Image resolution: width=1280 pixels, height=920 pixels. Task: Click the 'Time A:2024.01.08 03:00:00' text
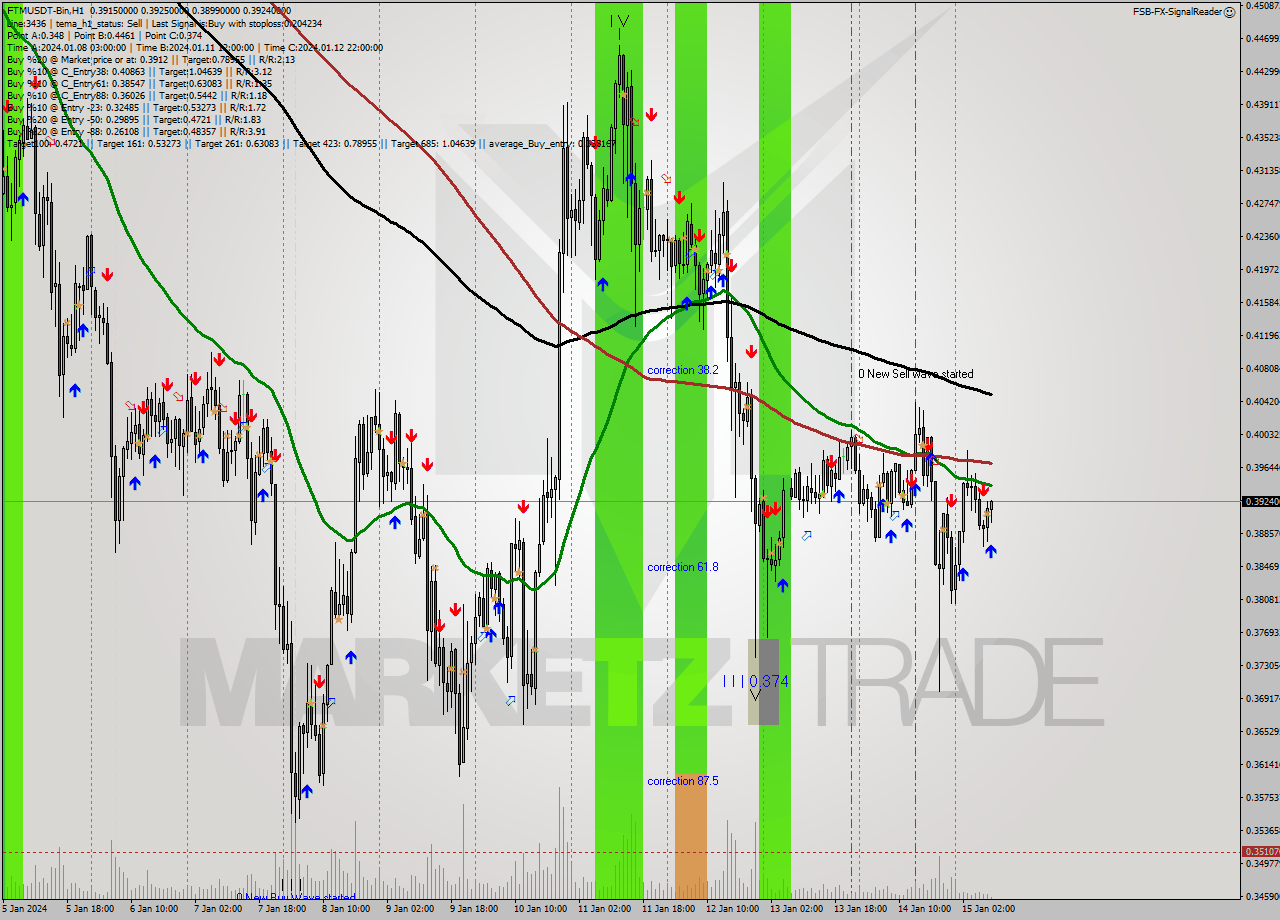(x=66, y=47)
